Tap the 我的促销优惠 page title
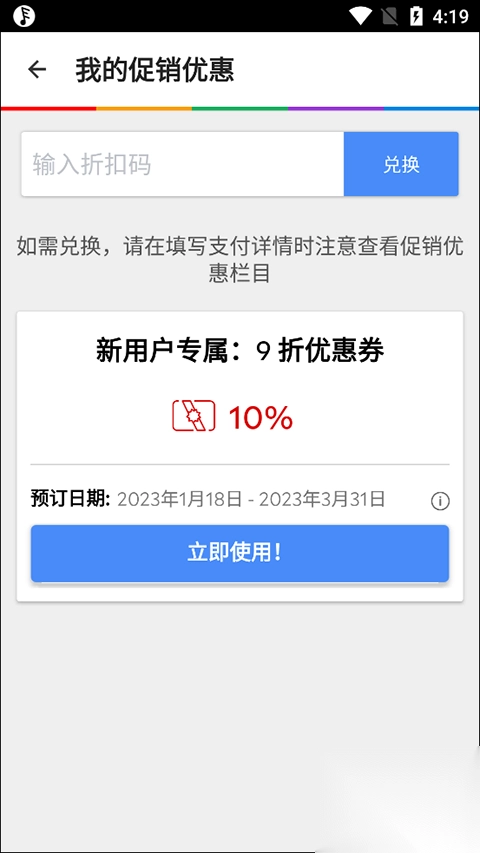480x853 pixels. point(155,70)
